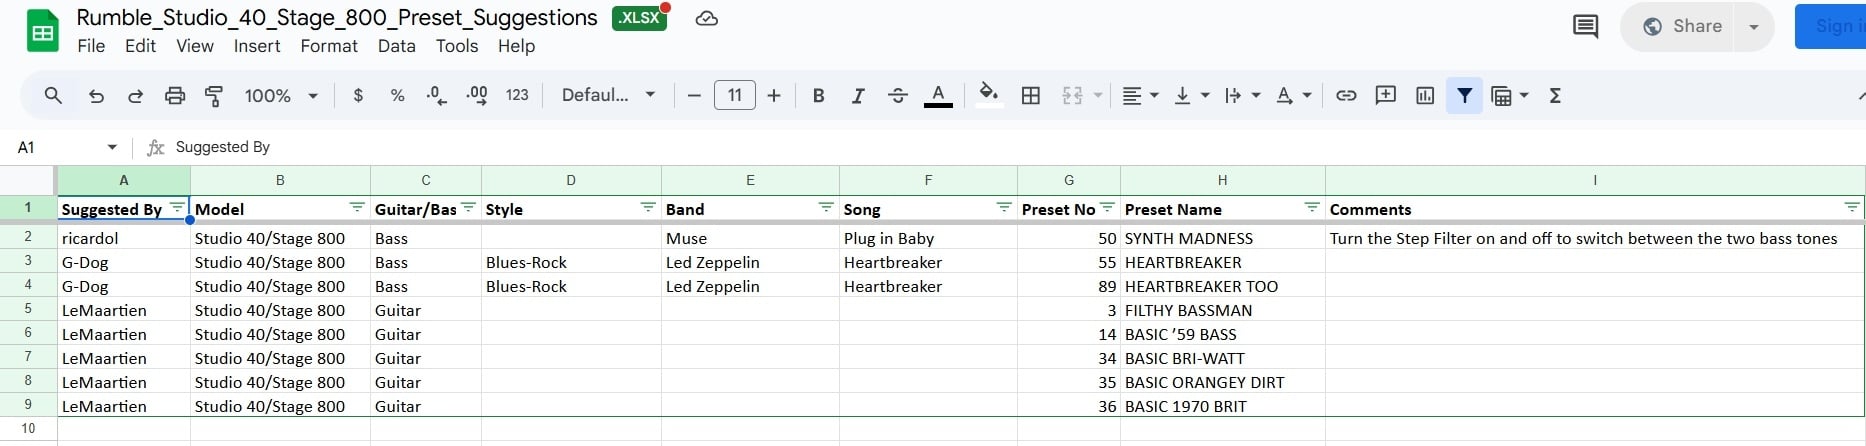Open horizontal align options
This screenshot has height=446, width=1866.
[x=1140, y=95]
